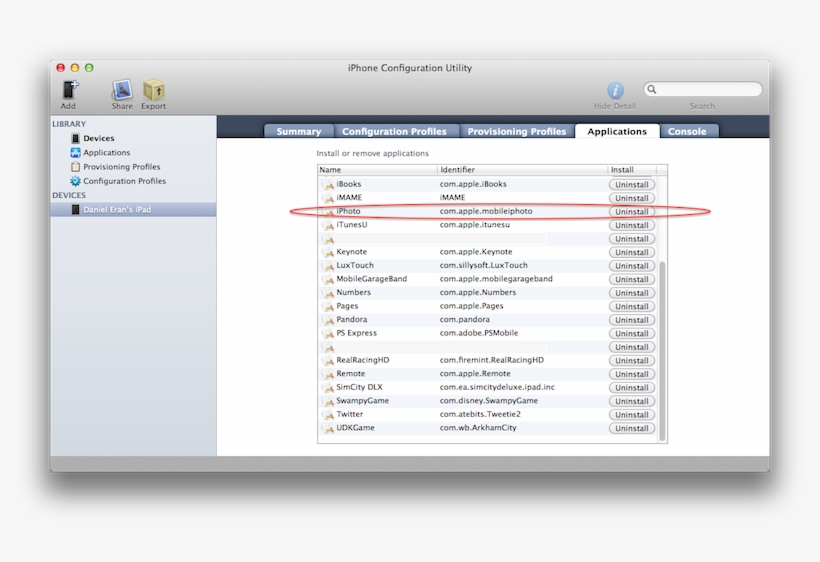The width and height of the screenshot is (820, 562).
Task: Select the com.disney.SwampyGame identifier cell
Action: pos(488,400)
